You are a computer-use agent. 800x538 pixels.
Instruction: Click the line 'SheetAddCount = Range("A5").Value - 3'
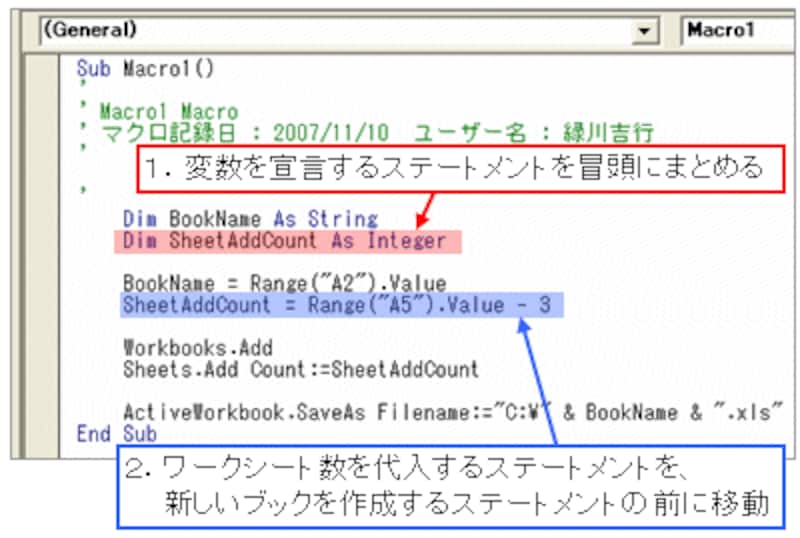[x=337, y=305]
